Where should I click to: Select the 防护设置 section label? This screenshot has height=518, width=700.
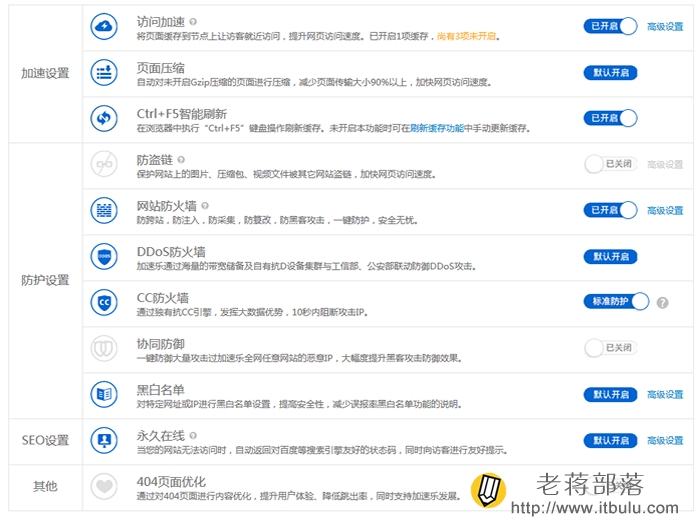(x=45, y=280)
